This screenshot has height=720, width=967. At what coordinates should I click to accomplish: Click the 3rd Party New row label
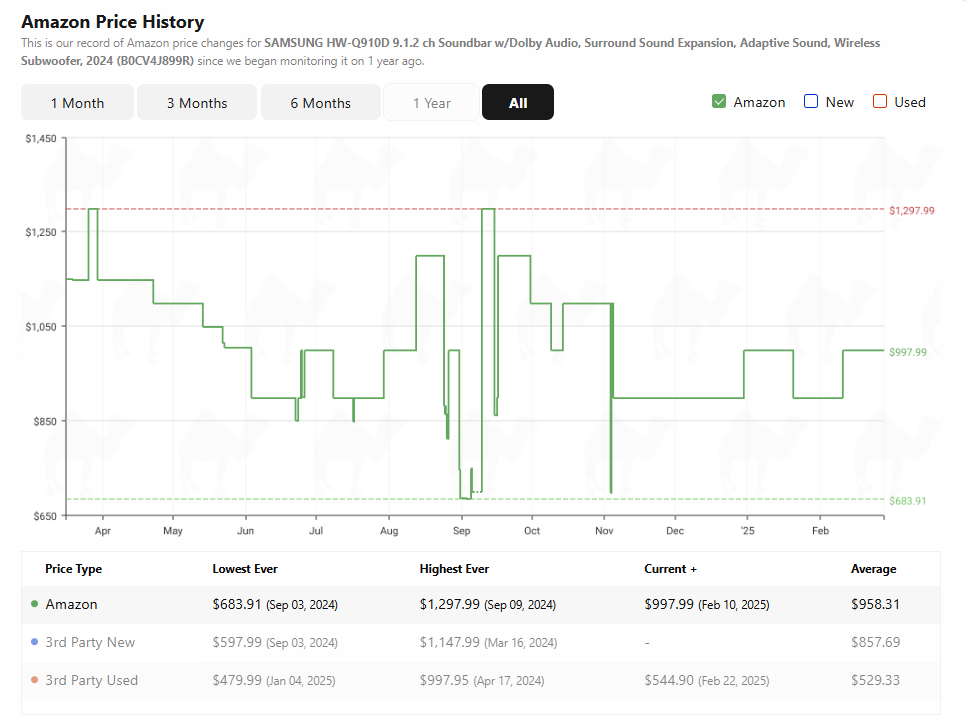90,642
